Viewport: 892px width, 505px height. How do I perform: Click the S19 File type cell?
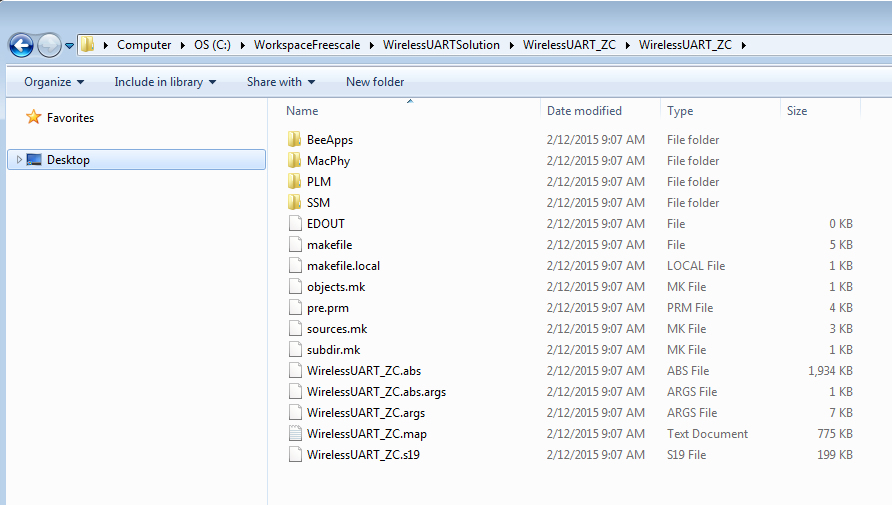(x=686, y=456)
